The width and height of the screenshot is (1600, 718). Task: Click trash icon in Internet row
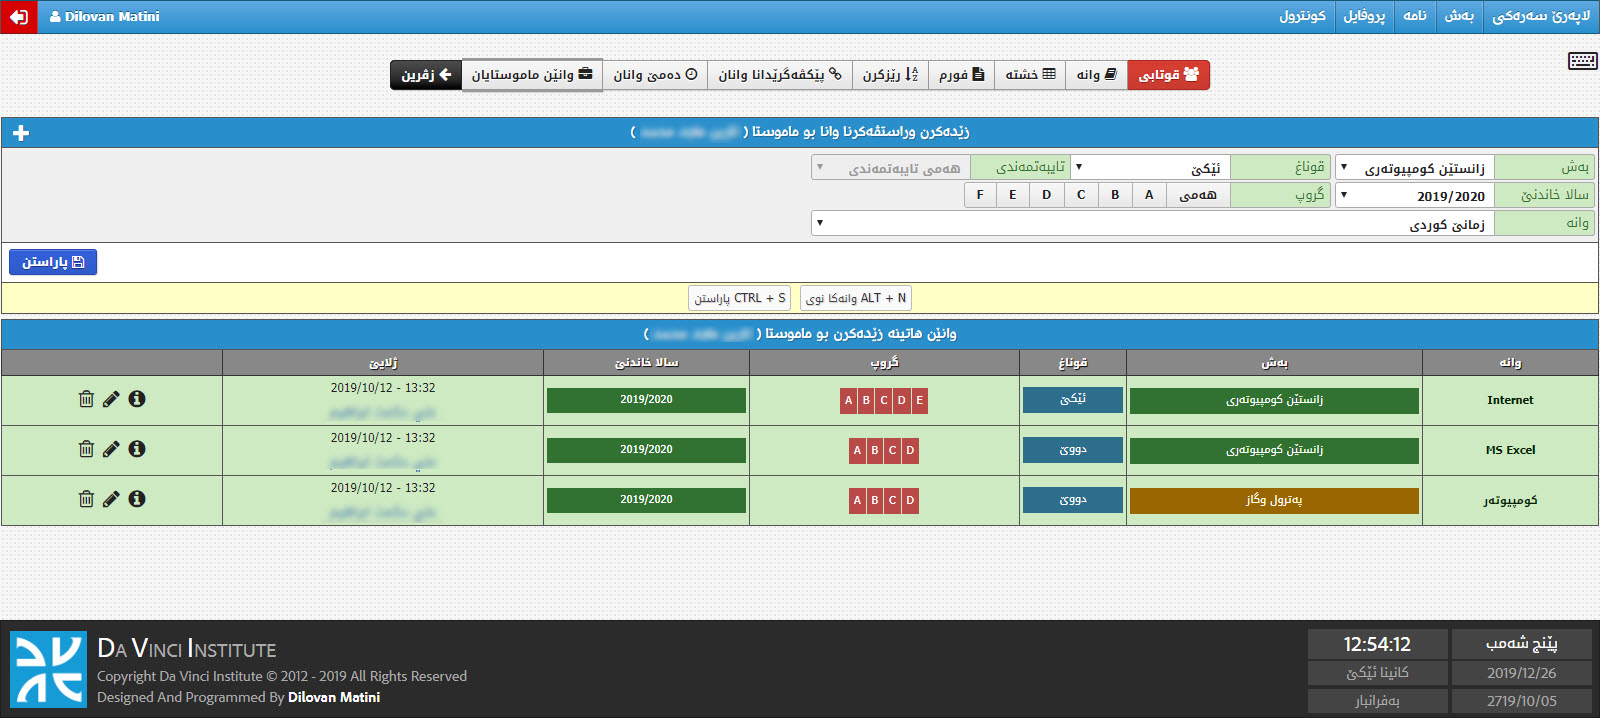[86, 399]
